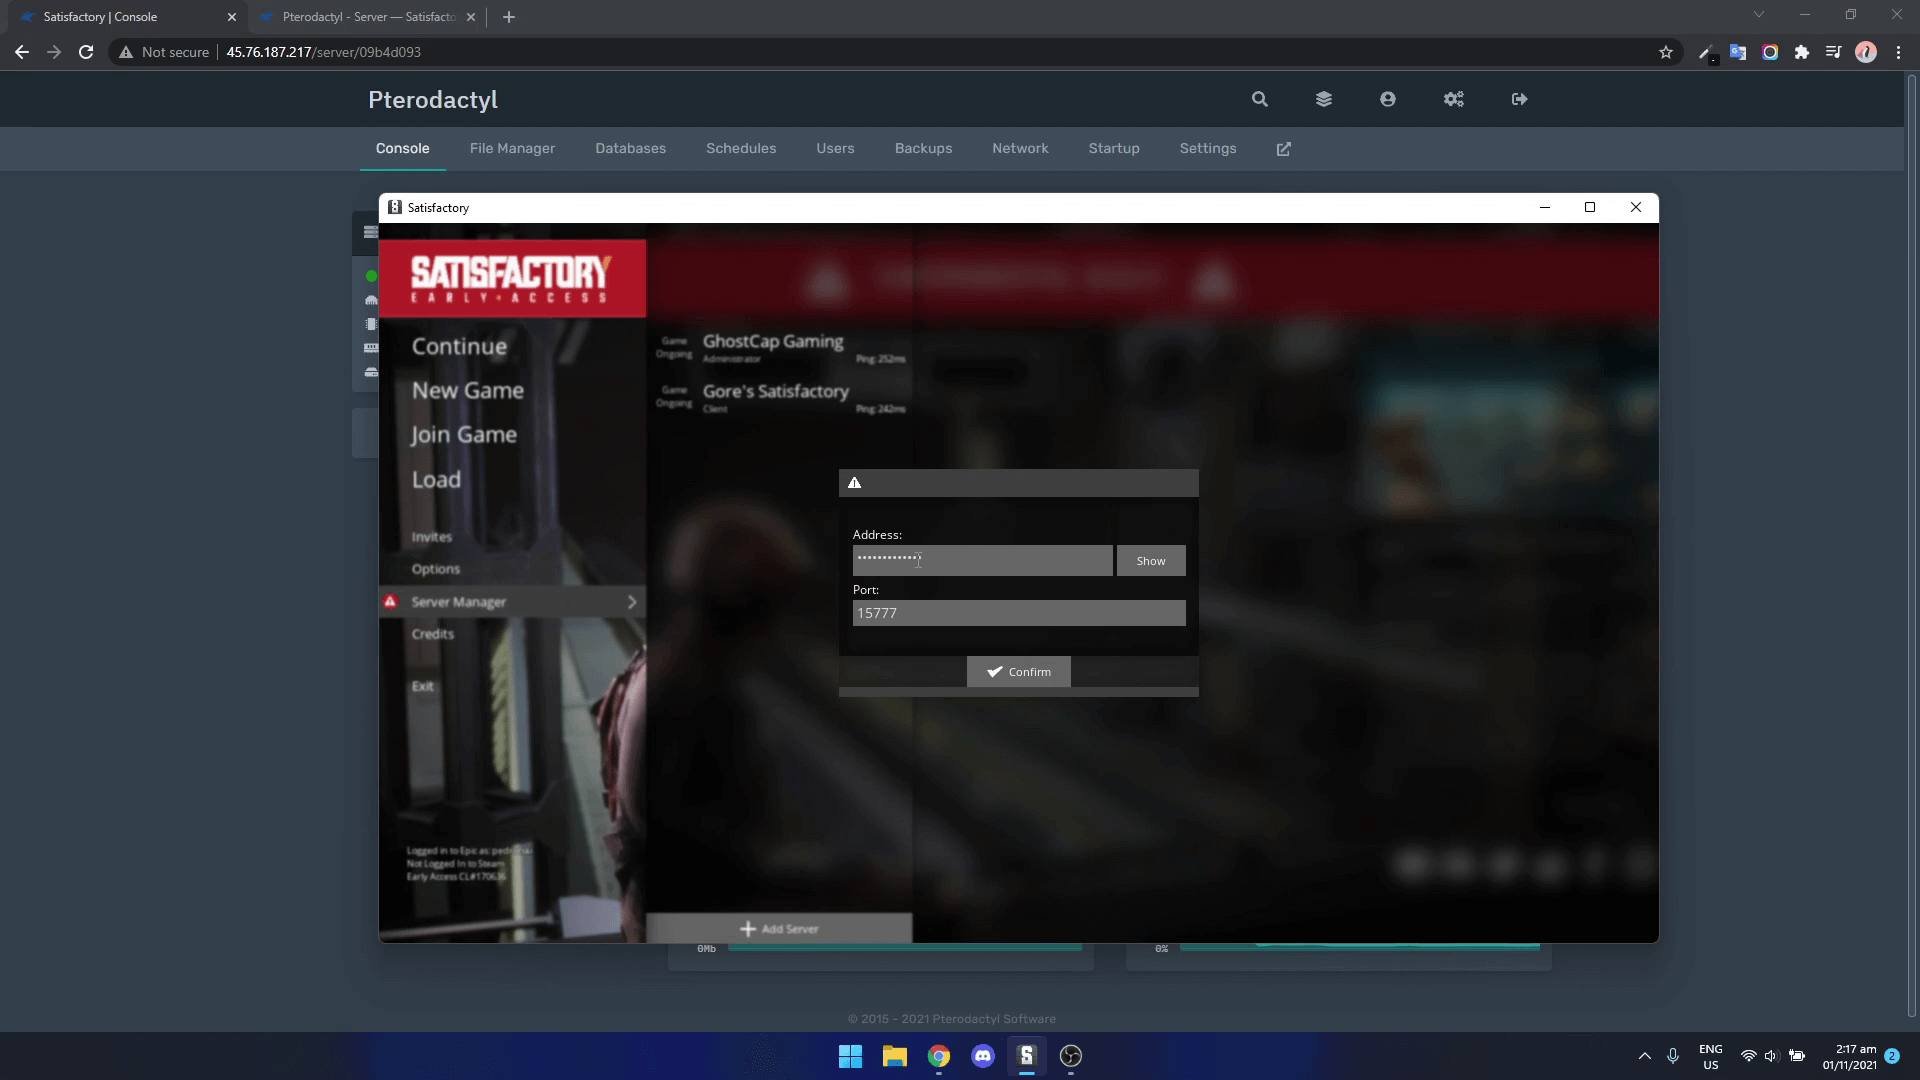
Task: Go back in browser history
Action: tap(22, 52)
